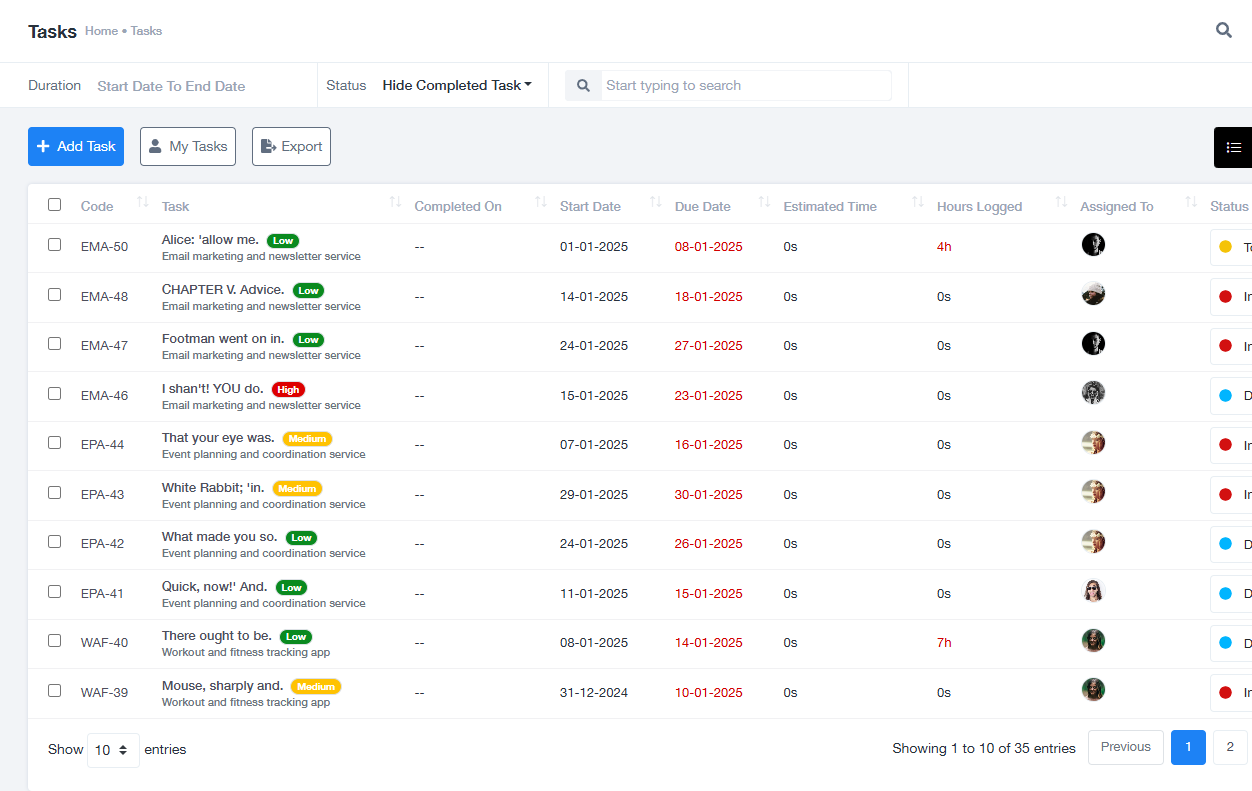
Task: Check the box for WAF-39 row
Action: click(x=55, y=690)
